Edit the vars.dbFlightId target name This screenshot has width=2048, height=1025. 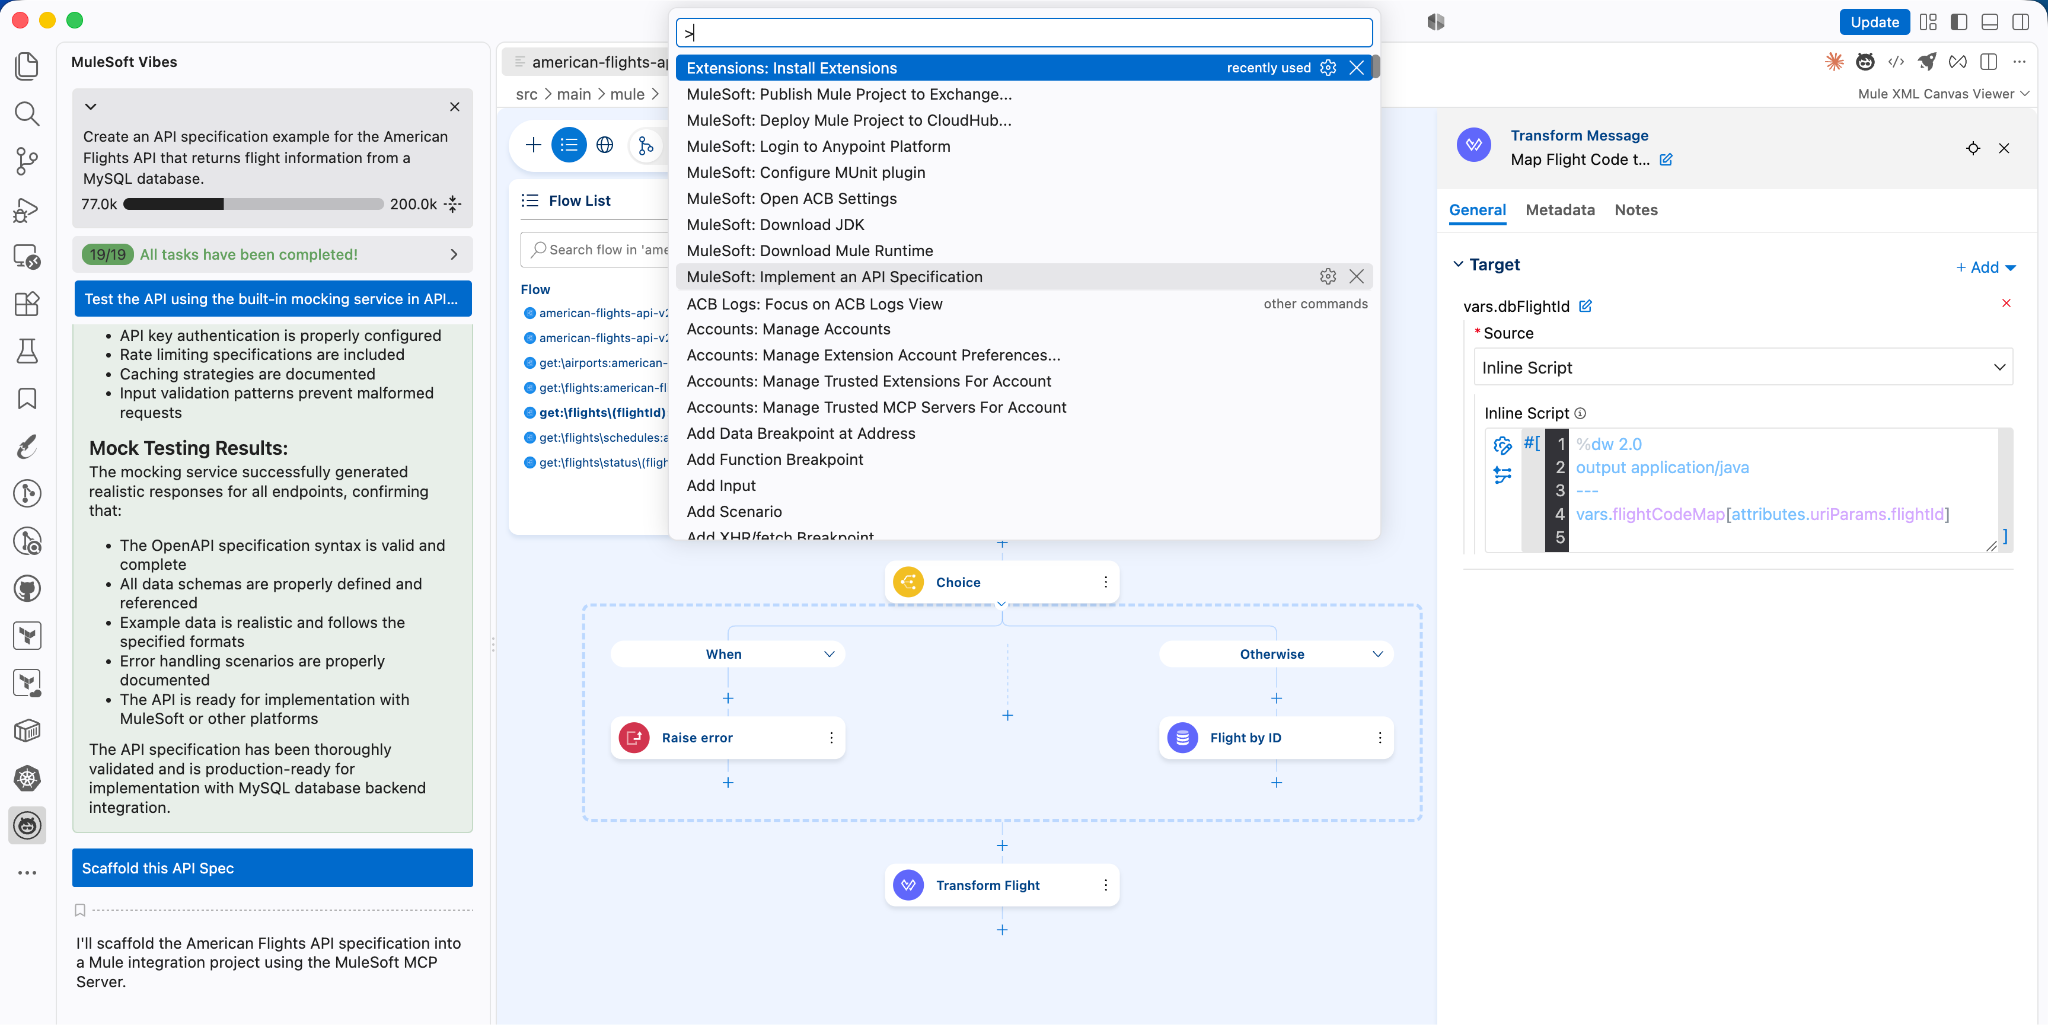[1586, 306]
